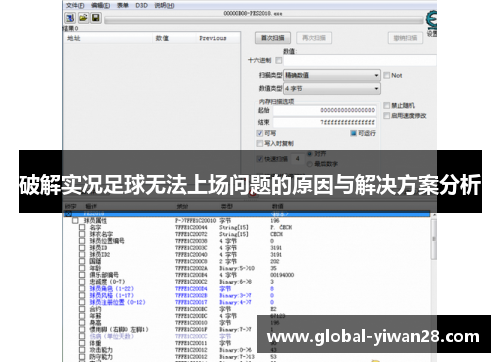Select the 球衣名字 description text

point(101,234)
